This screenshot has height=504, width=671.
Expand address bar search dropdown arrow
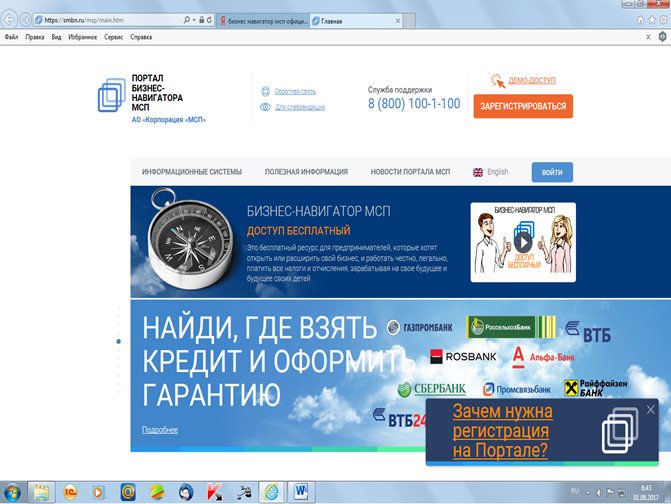(x=194, y=20)
